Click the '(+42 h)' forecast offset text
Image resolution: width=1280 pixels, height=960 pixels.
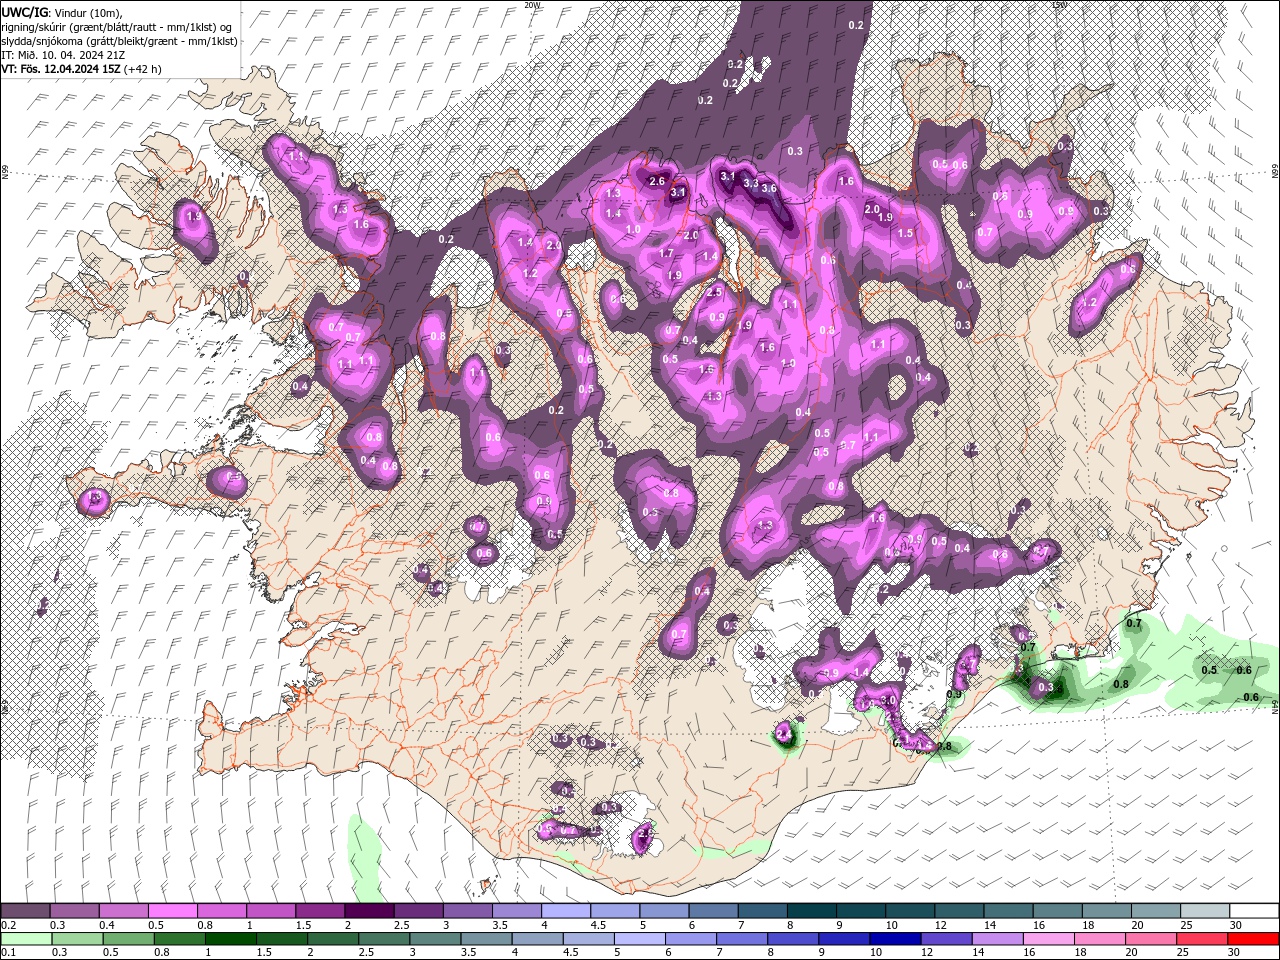click(x=144, y=69)
